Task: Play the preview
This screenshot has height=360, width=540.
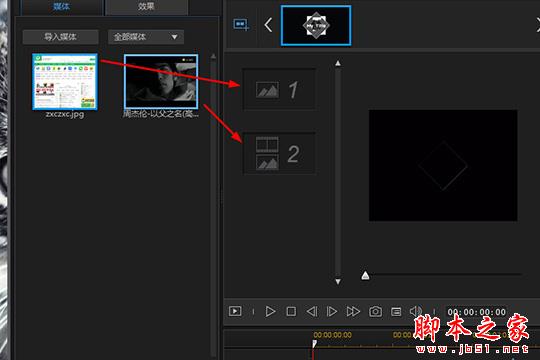Action: click(270, 311)
